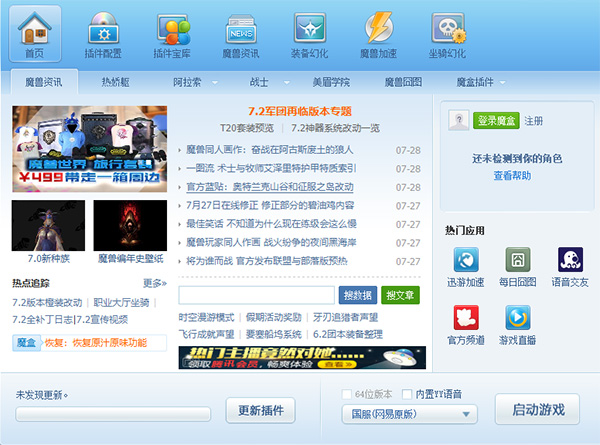Screen dimensions: 600x445
Task: Open 插件配置 plugin settings icon
Action: tap(103, 34)
